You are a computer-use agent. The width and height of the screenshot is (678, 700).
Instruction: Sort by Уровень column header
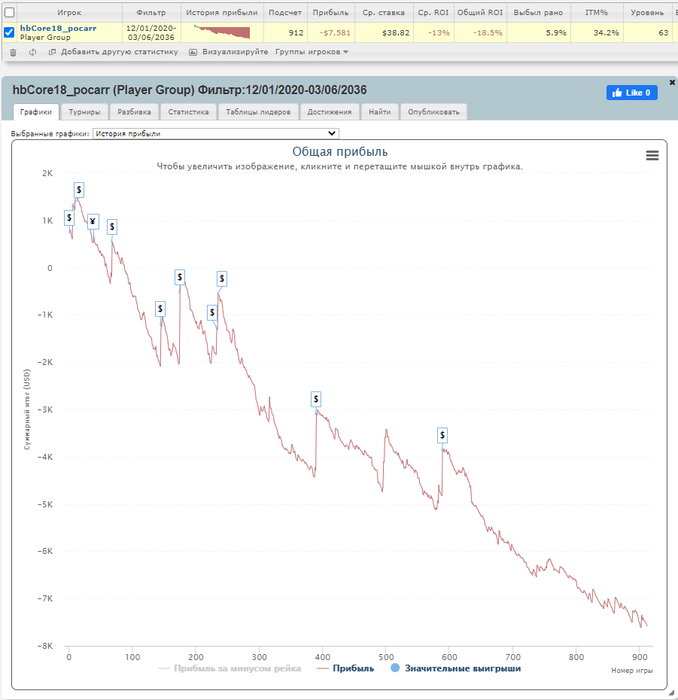click(x=647, y=12)
